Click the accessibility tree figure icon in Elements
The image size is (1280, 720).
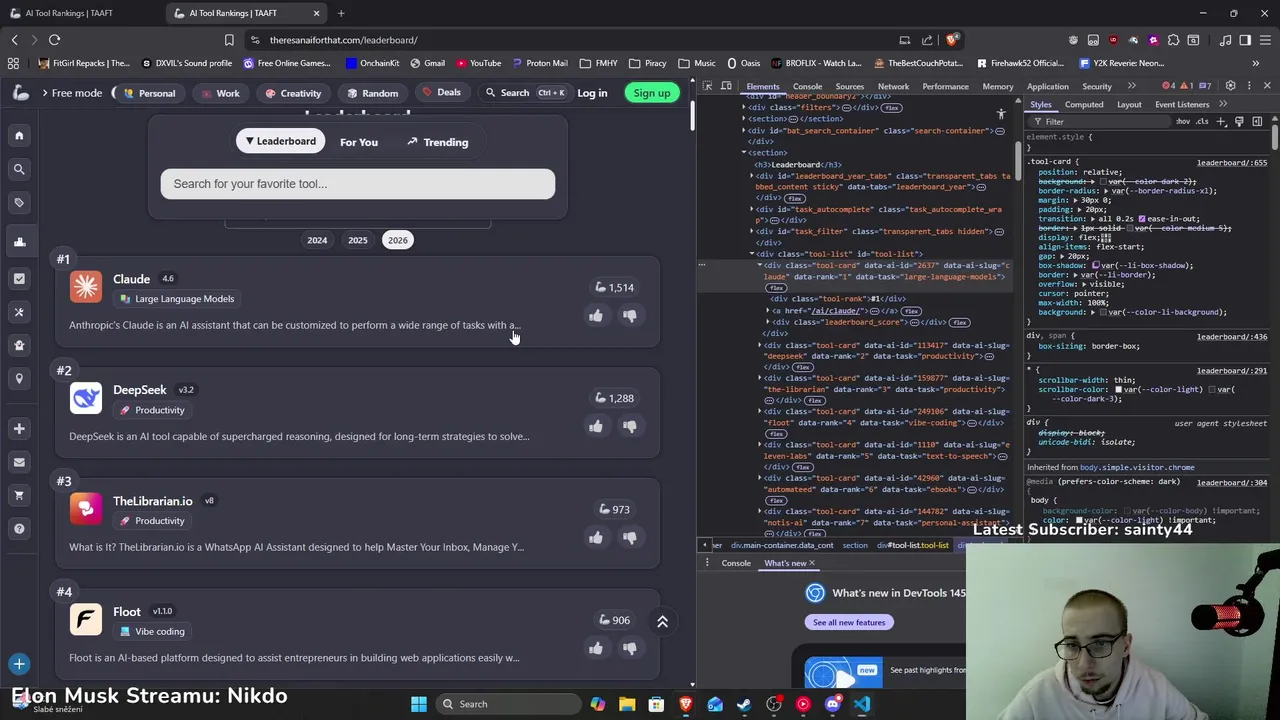pyautogui.click(x=1001, y=114)
